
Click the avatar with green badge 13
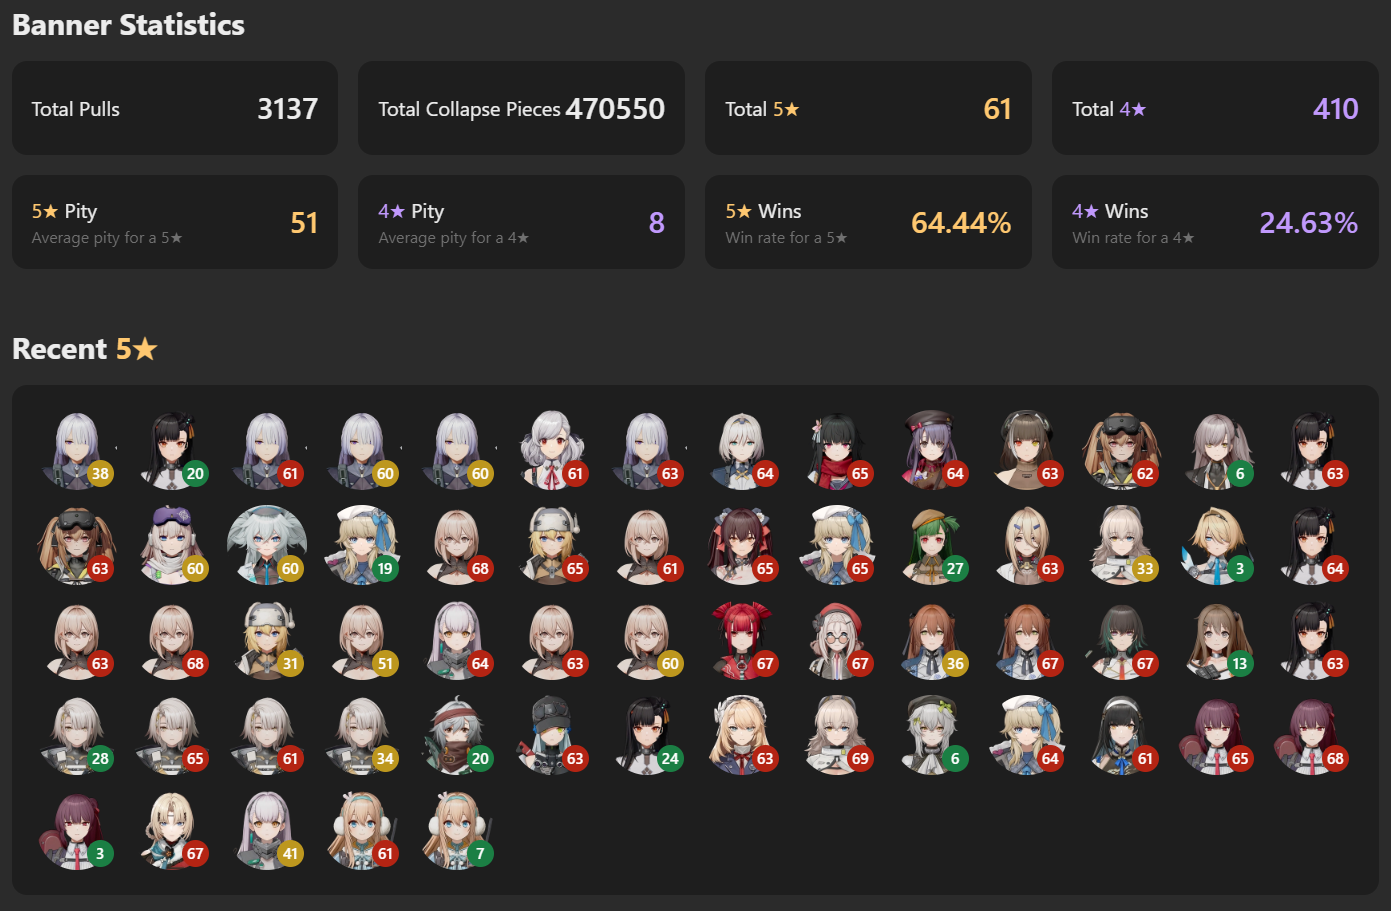(x=1217, y=640)
